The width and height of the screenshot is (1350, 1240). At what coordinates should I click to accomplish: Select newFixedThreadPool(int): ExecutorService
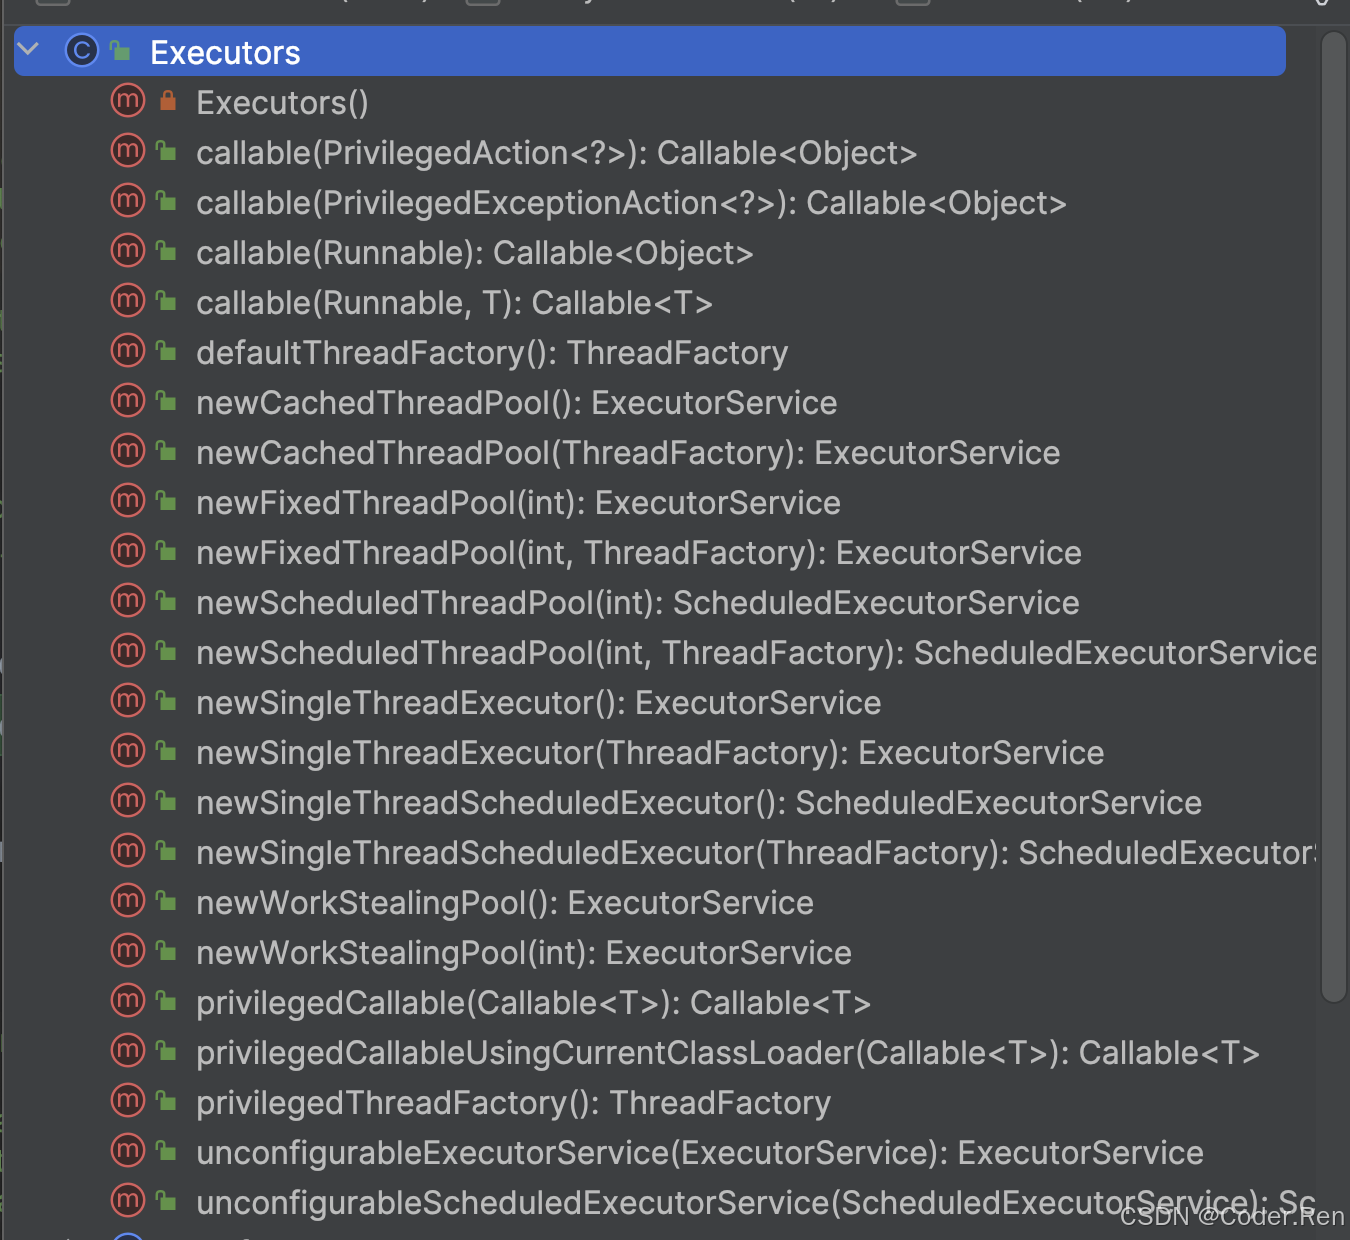coord(518,503)
